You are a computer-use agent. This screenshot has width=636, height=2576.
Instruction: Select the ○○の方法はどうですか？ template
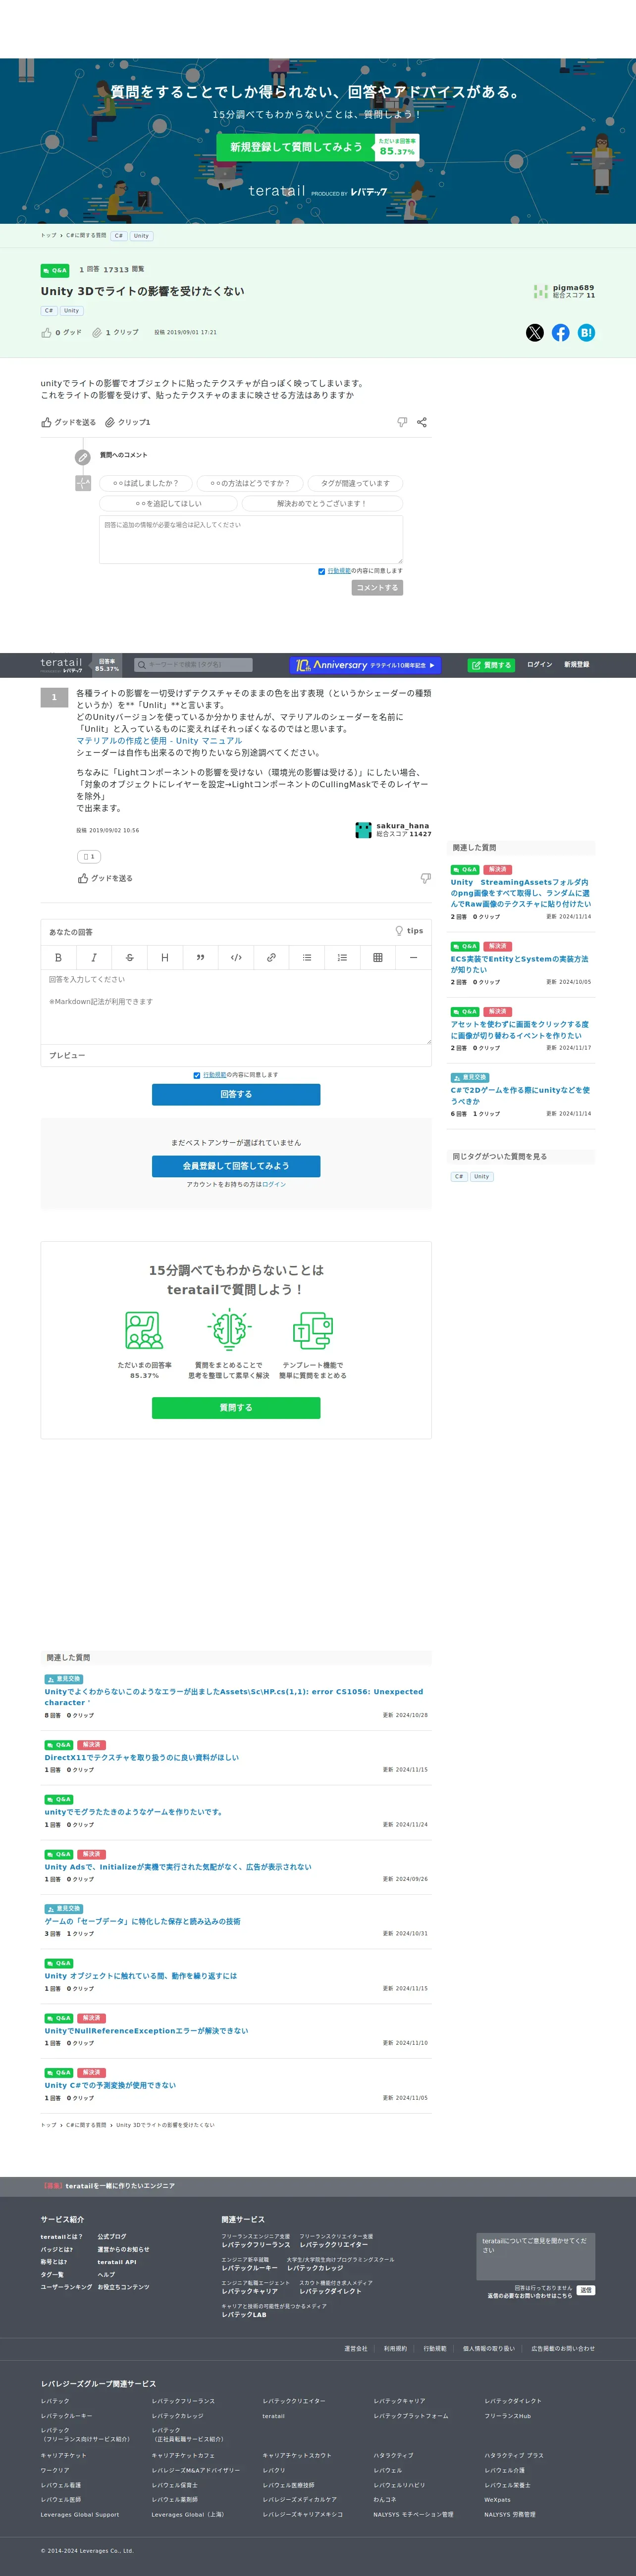250,483
